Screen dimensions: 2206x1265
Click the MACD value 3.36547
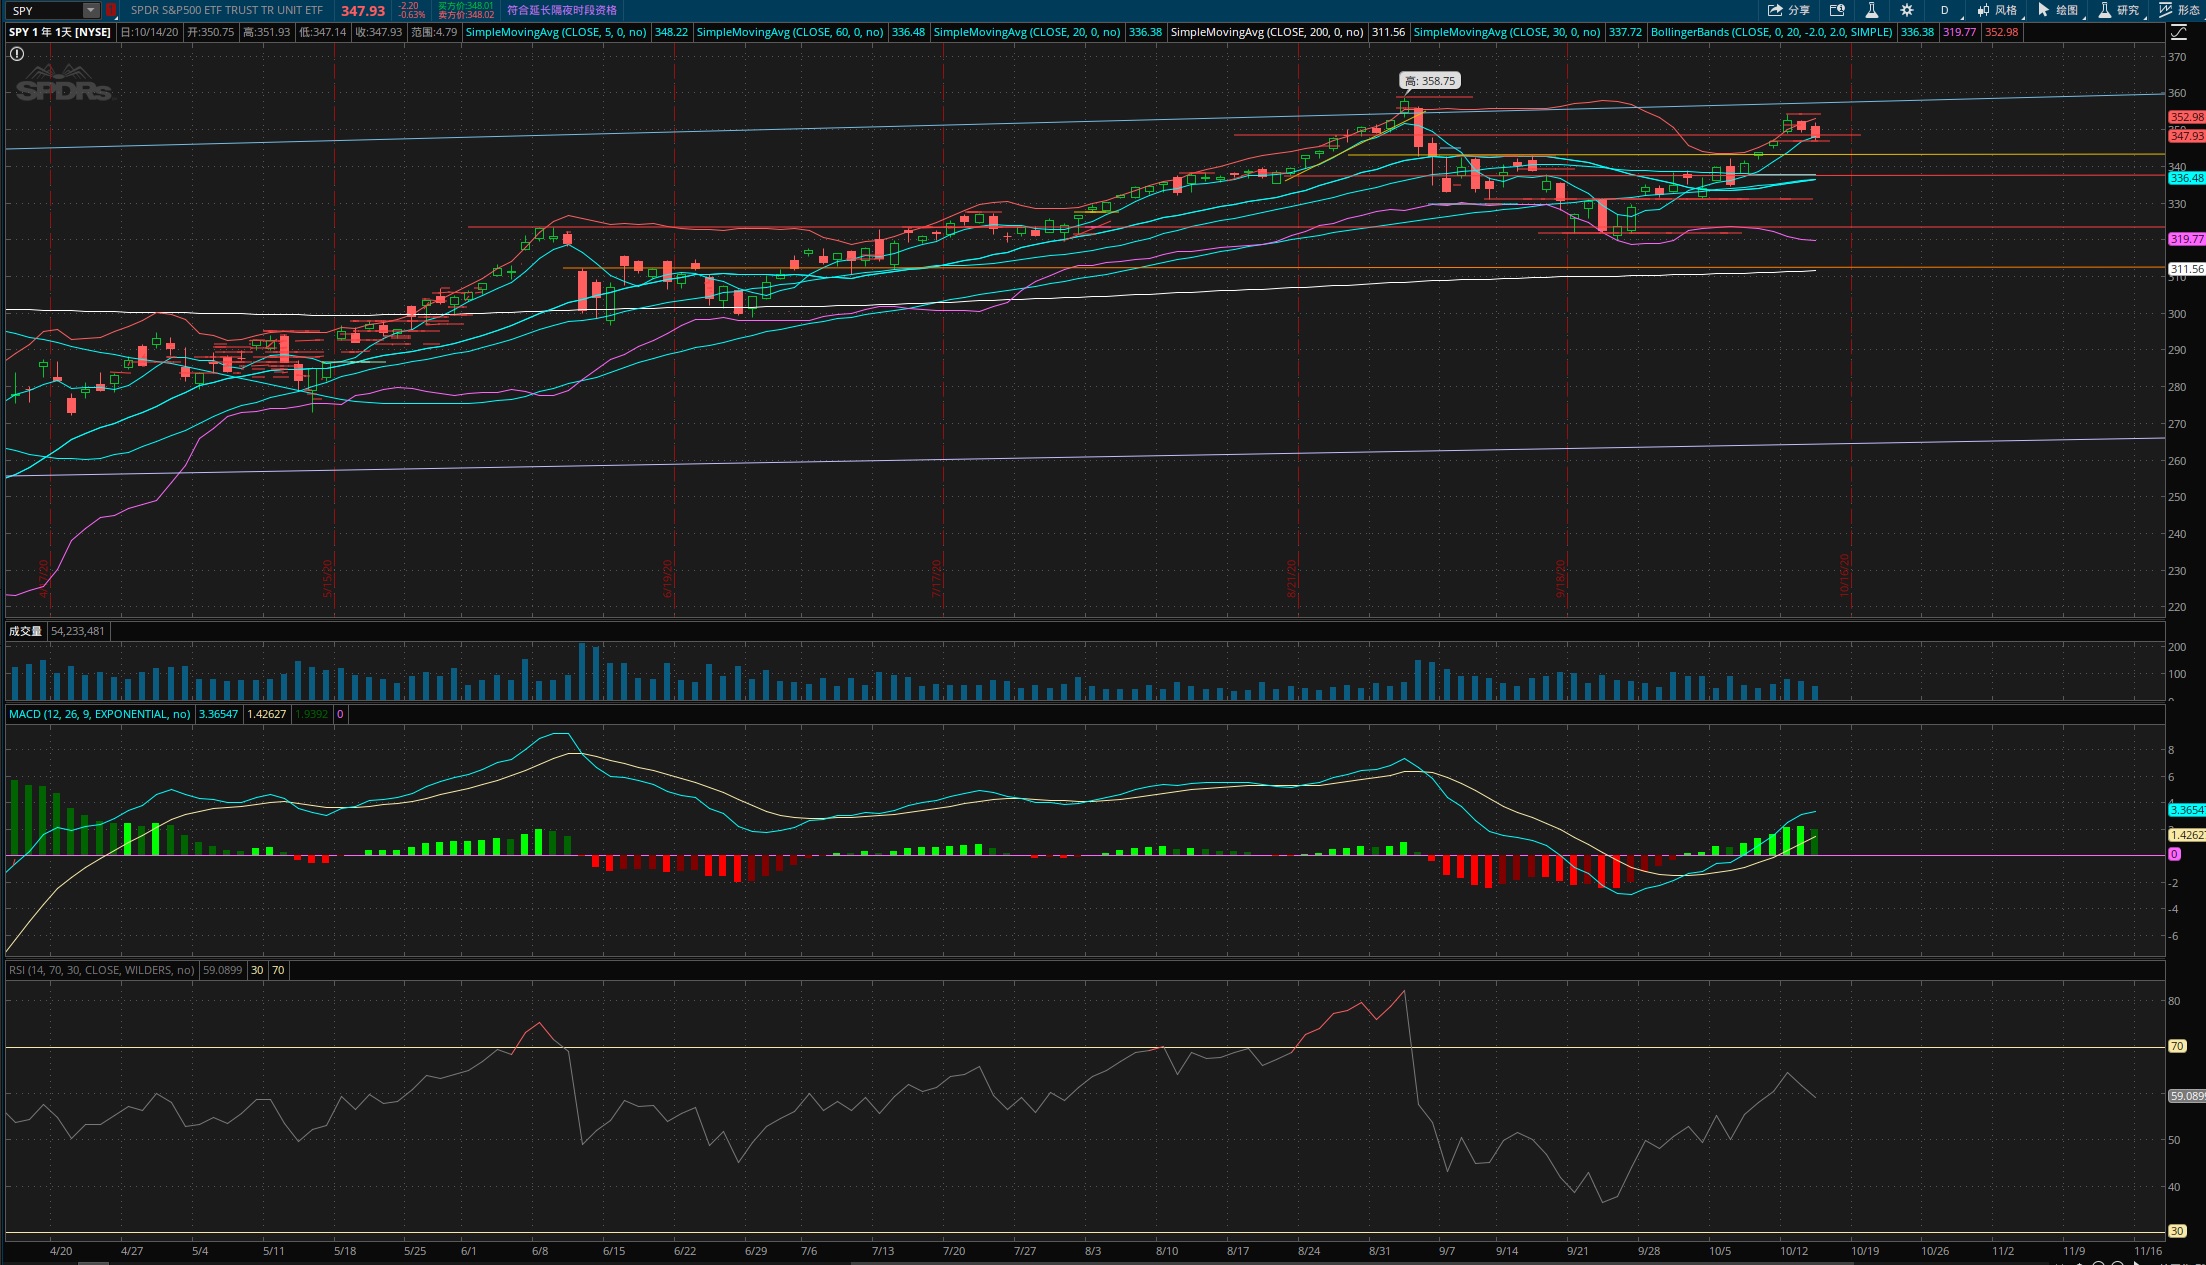(x=218, y=714)
